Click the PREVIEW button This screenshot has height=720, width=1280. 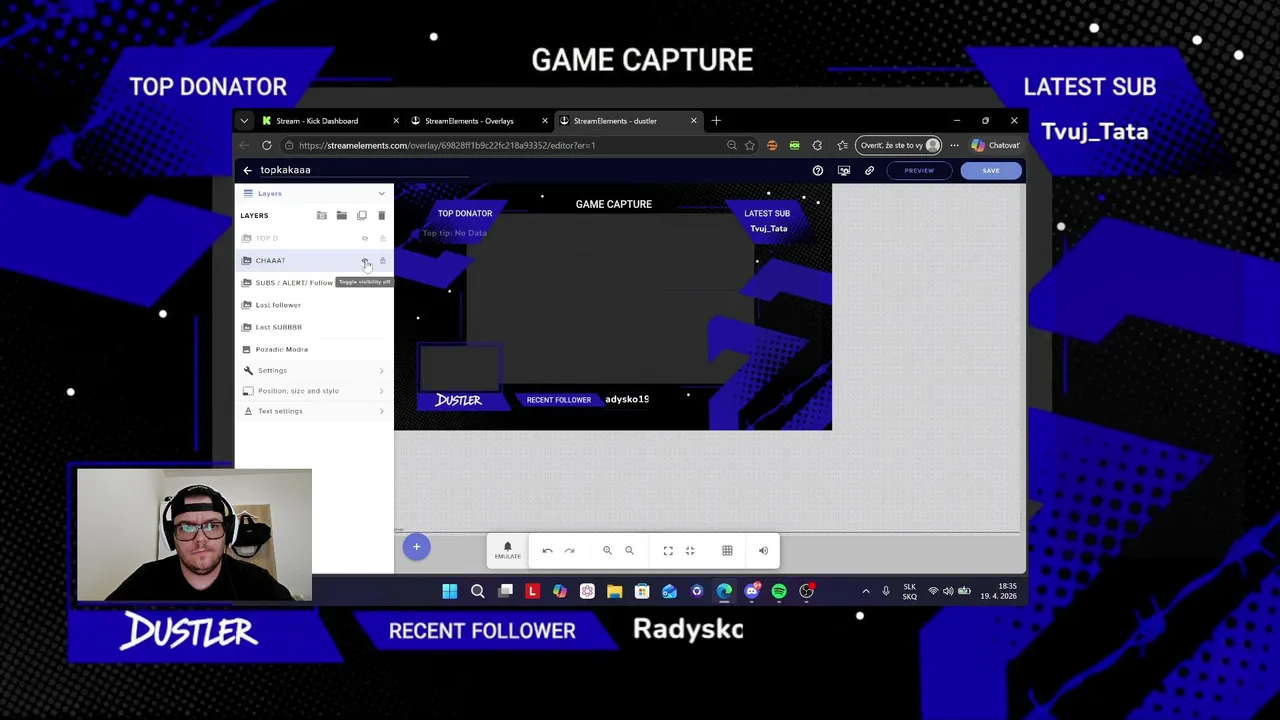pos(919,170)
